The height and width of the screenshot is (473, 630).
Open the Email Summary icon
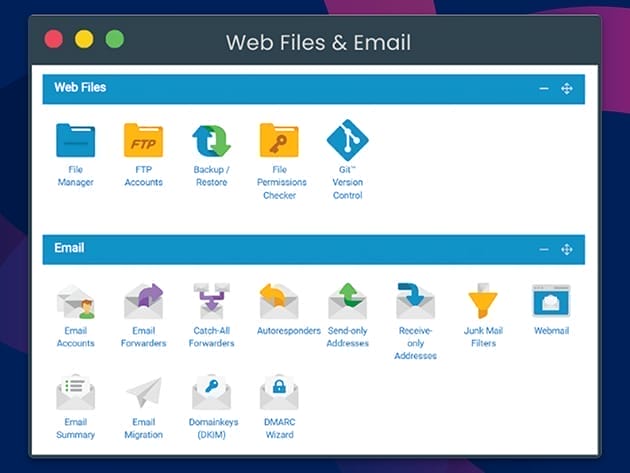75,393
